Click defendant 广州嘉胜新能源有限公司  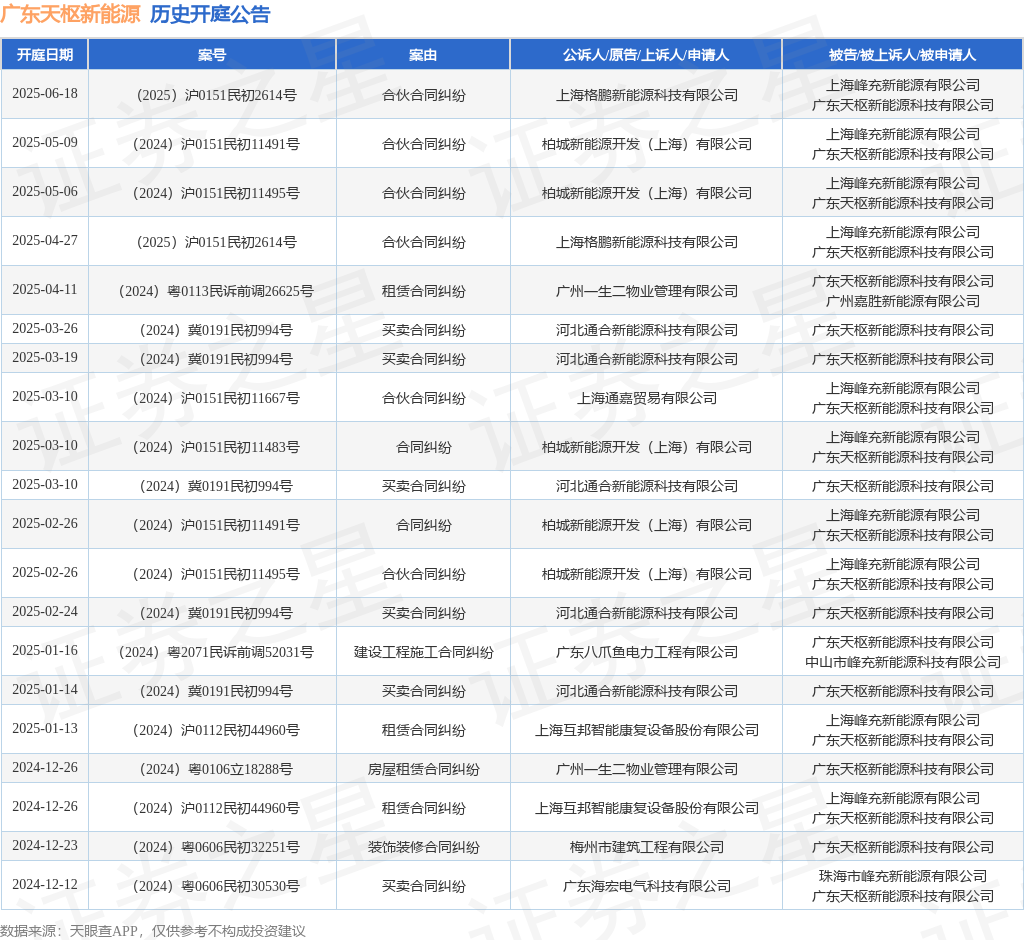pyautogui.click(x=903, y=300)
